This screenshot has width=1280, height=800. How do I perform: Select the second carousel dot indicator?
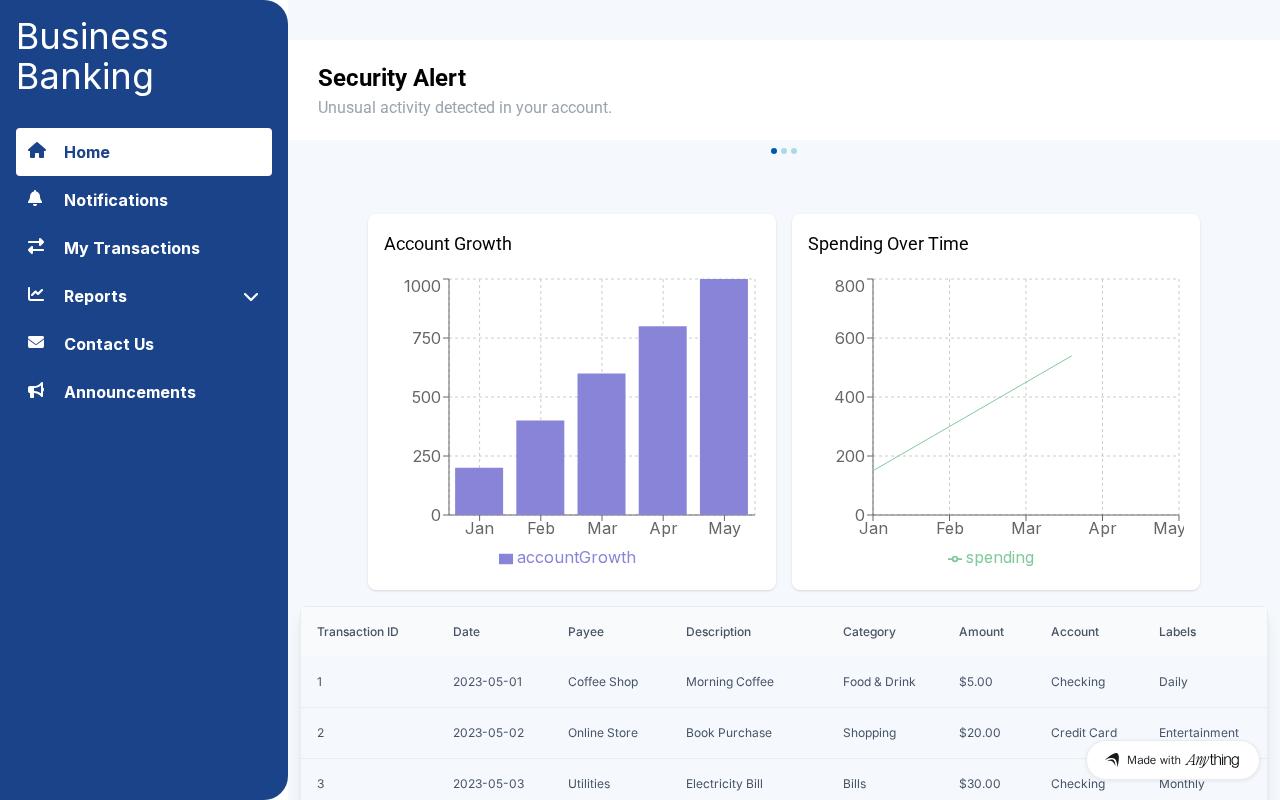tap(784, 151)
